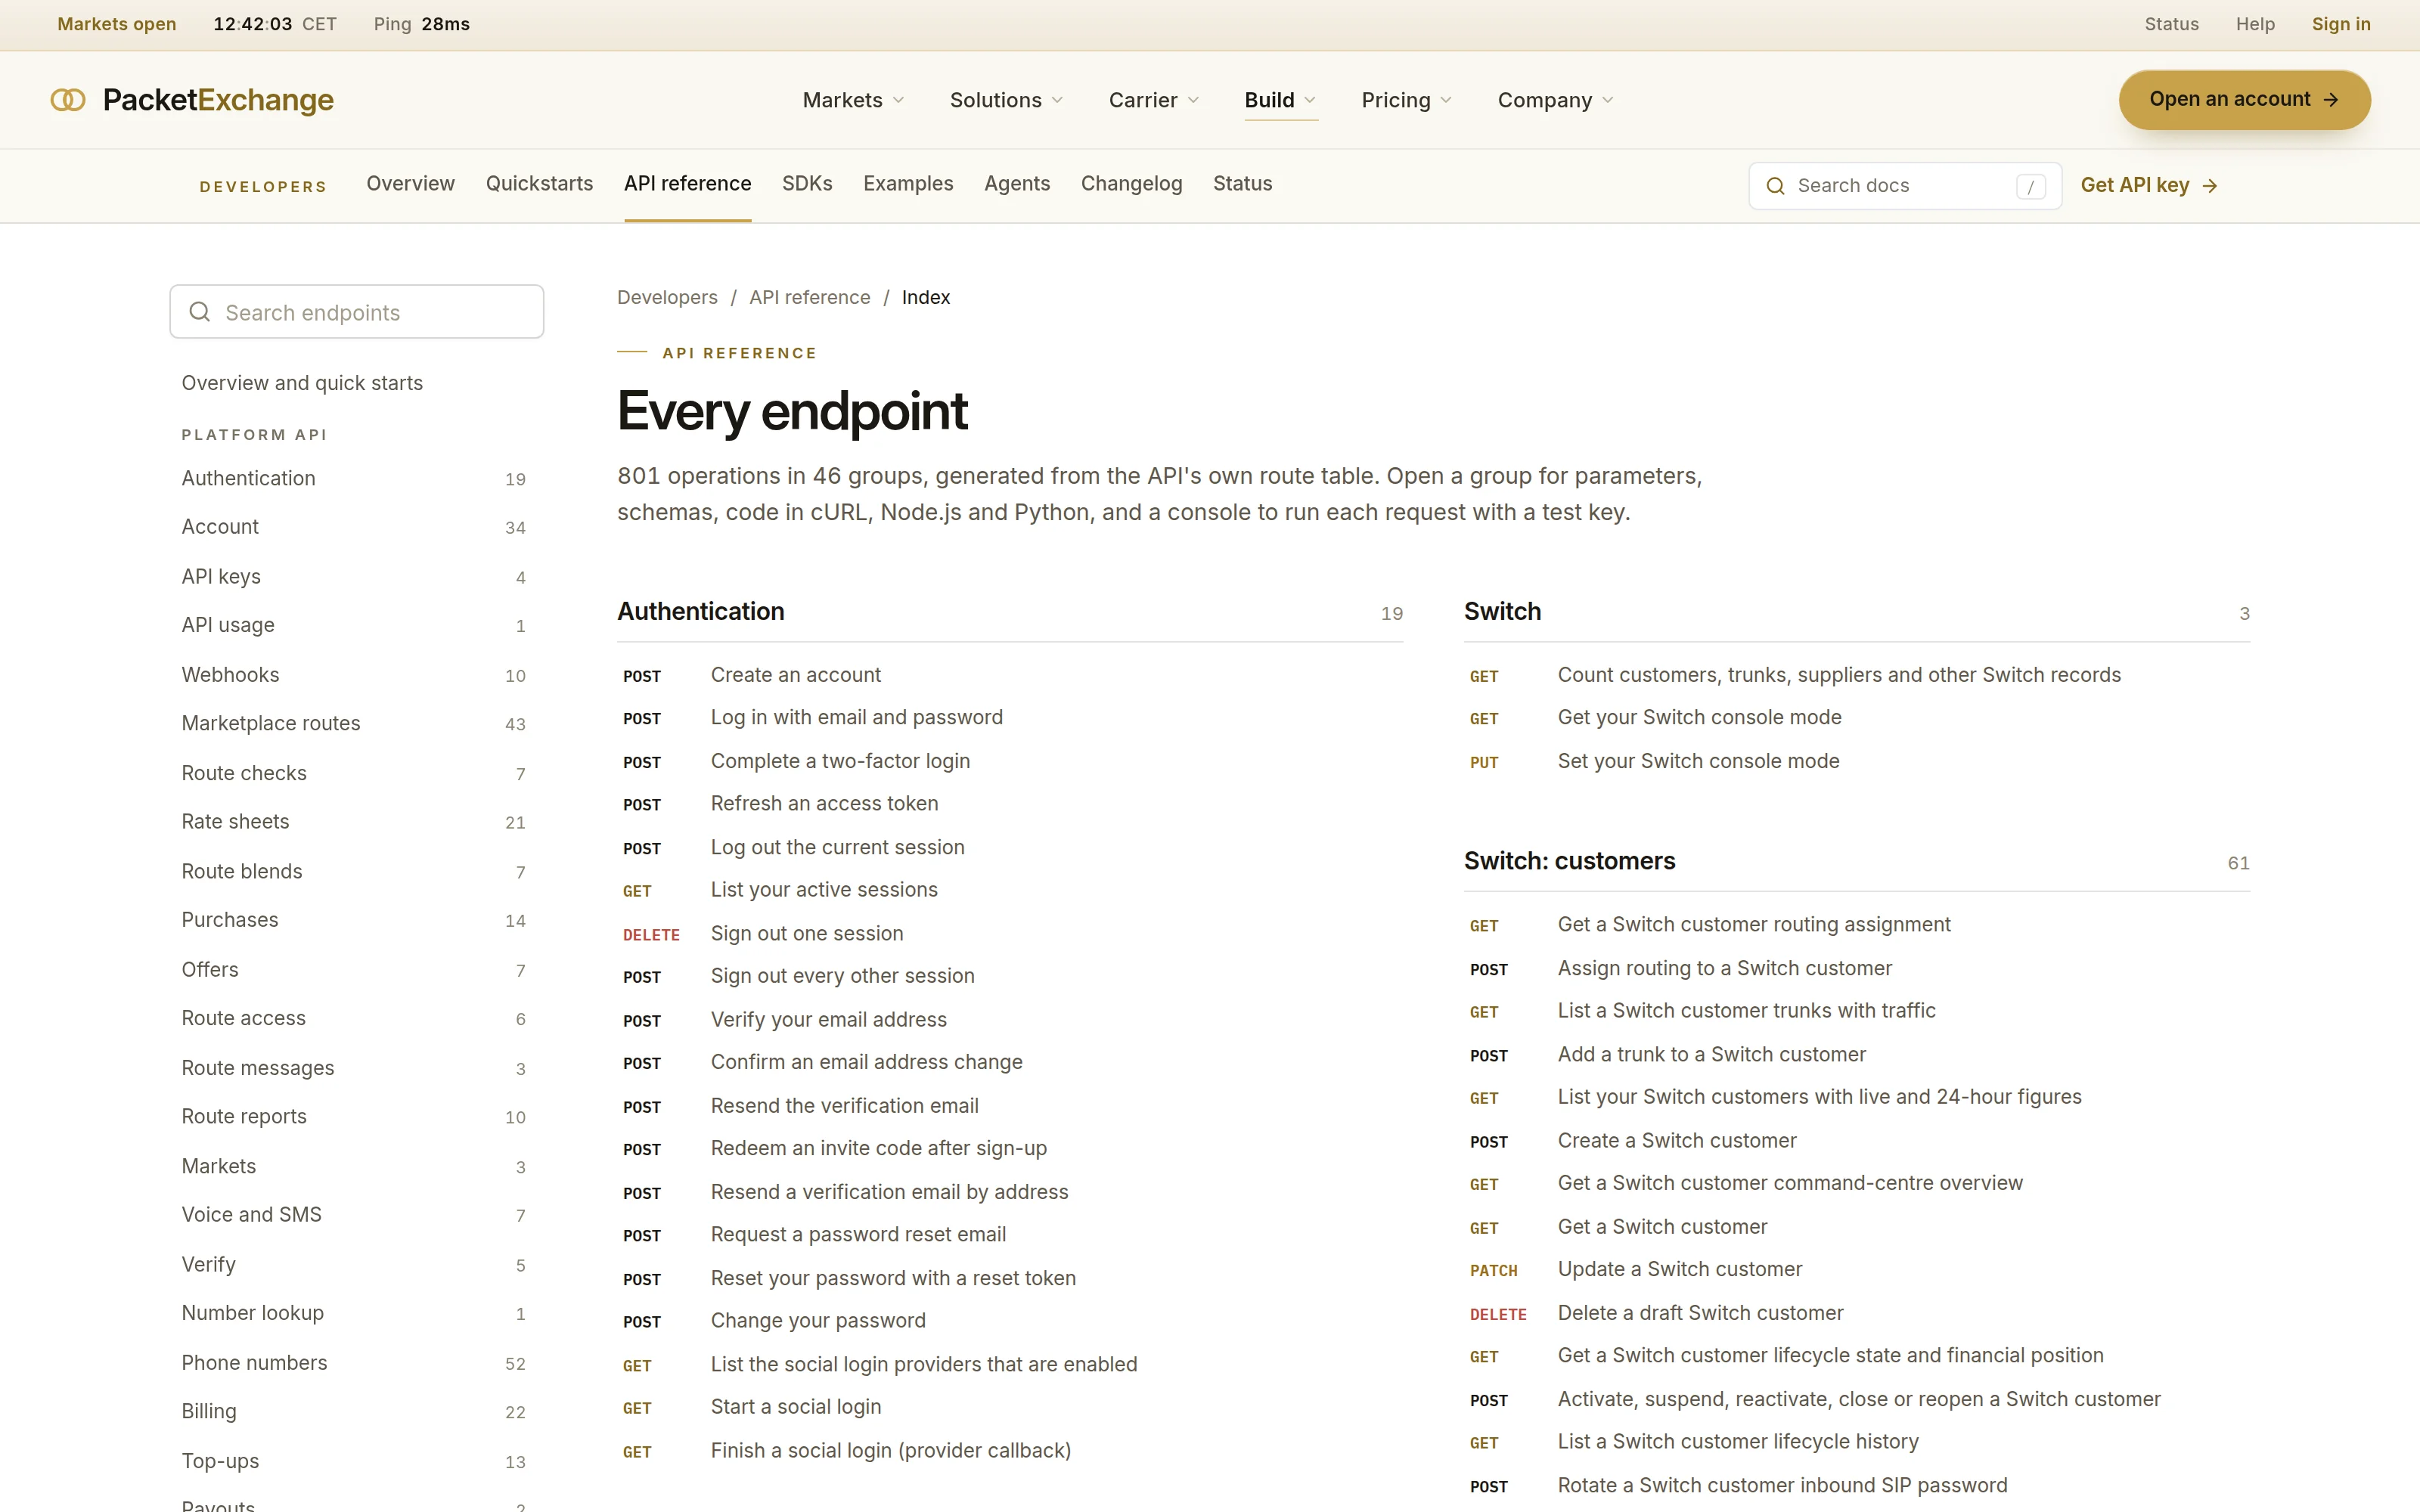Screen dimensions: 2420x1512
Task: Select Marketplace routes in the sidebar
Action: 354,724
